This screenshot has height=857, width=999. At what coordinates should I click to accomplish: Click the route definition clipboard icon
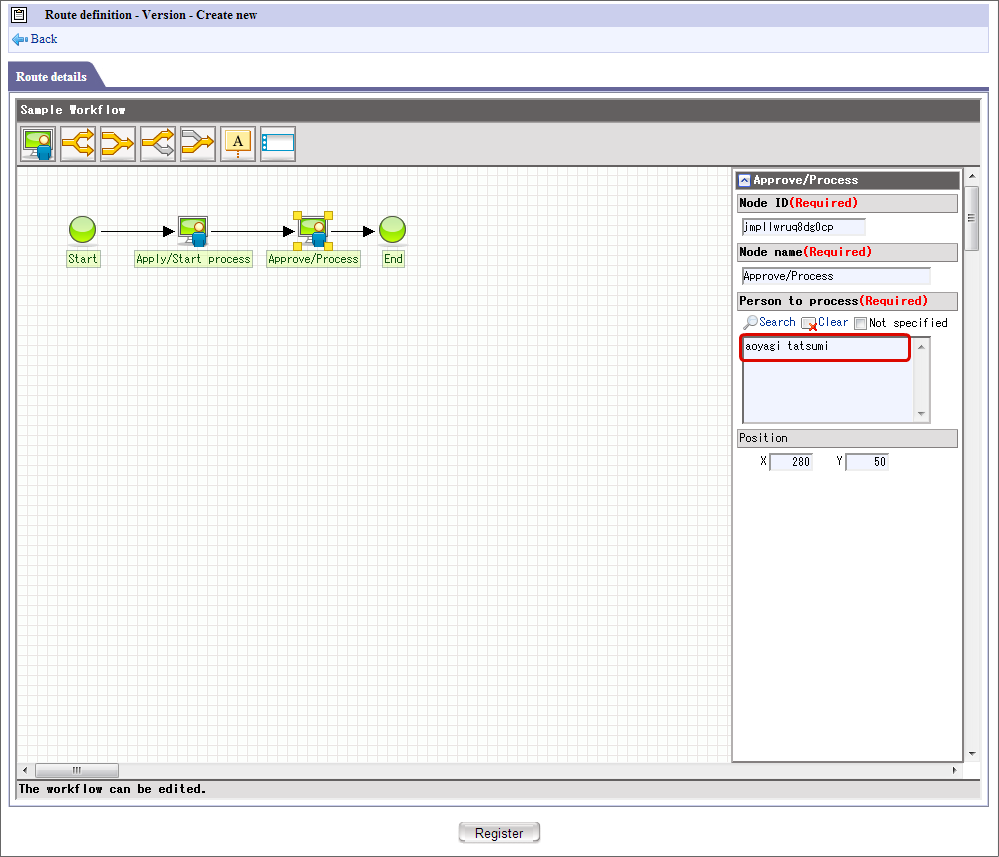point(20,15)
